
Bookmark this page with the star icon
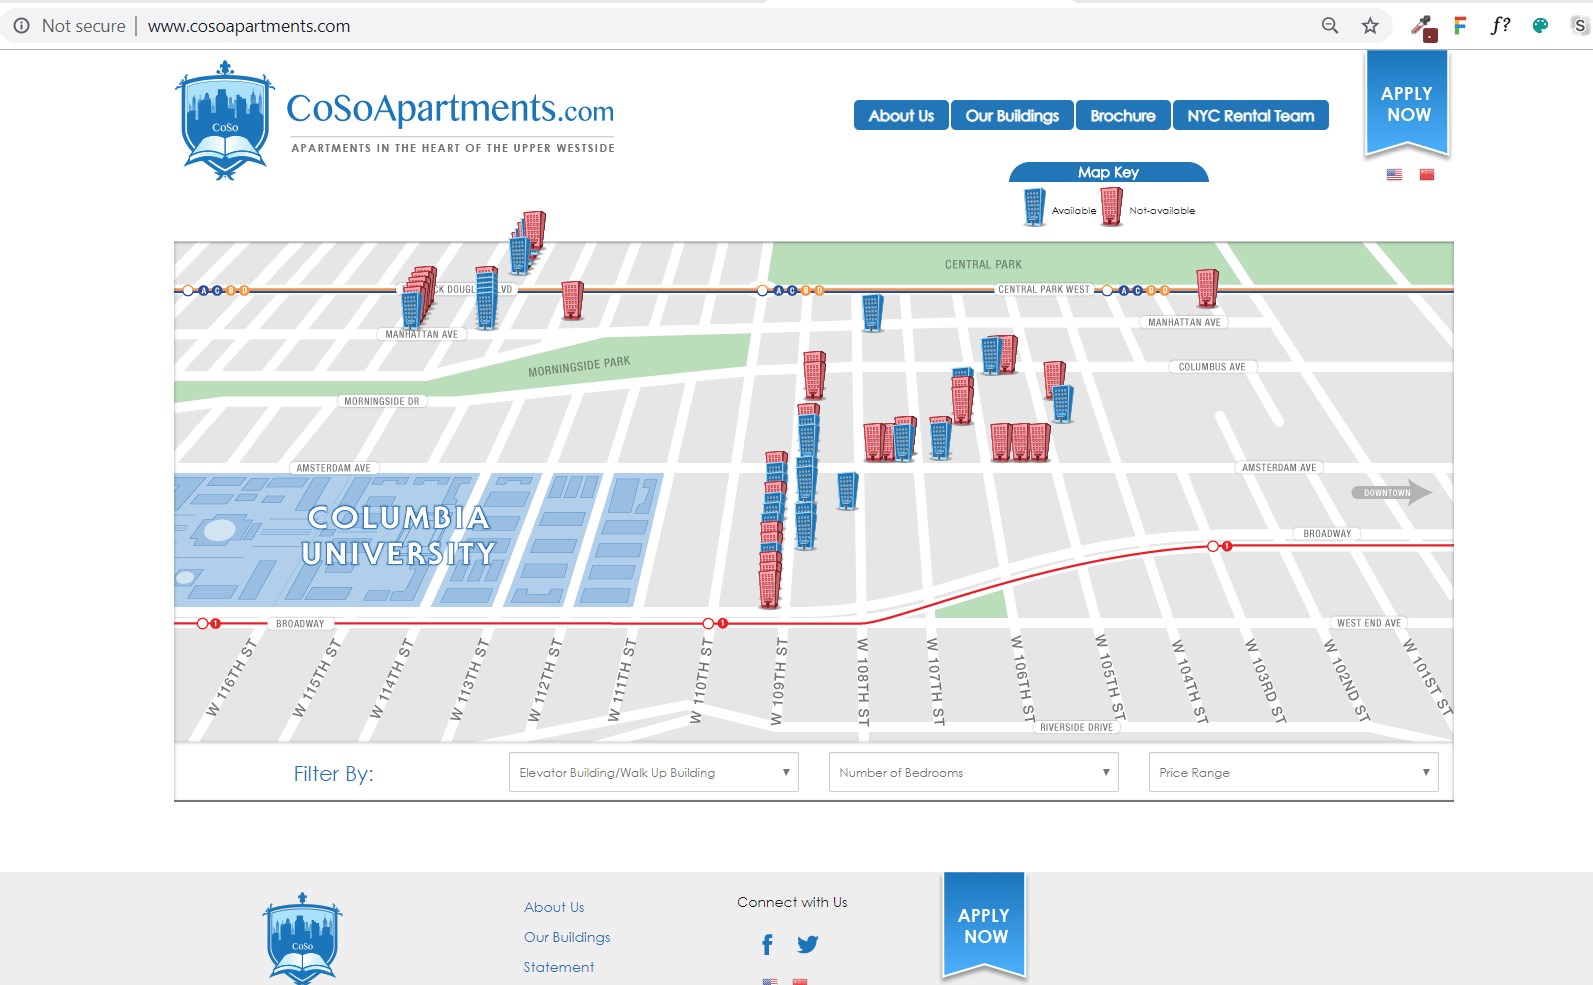tap(1370, 26)
